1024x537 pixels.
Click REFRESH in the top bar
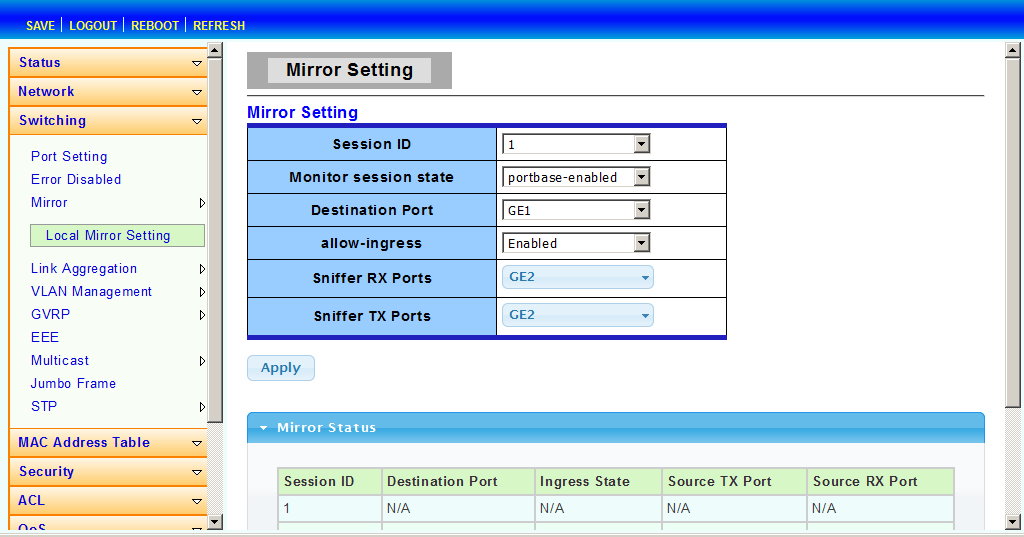[x=219, y=25]
